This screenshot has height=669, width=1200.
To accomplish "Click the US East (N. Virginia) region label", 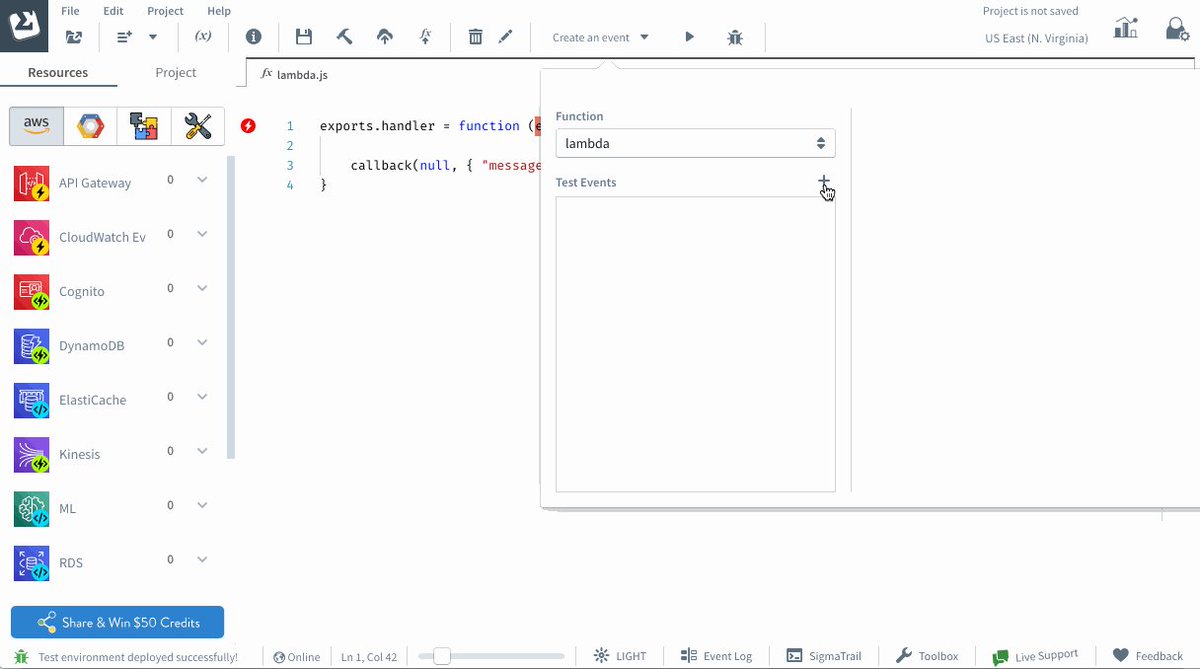I will coord(1036,38).
